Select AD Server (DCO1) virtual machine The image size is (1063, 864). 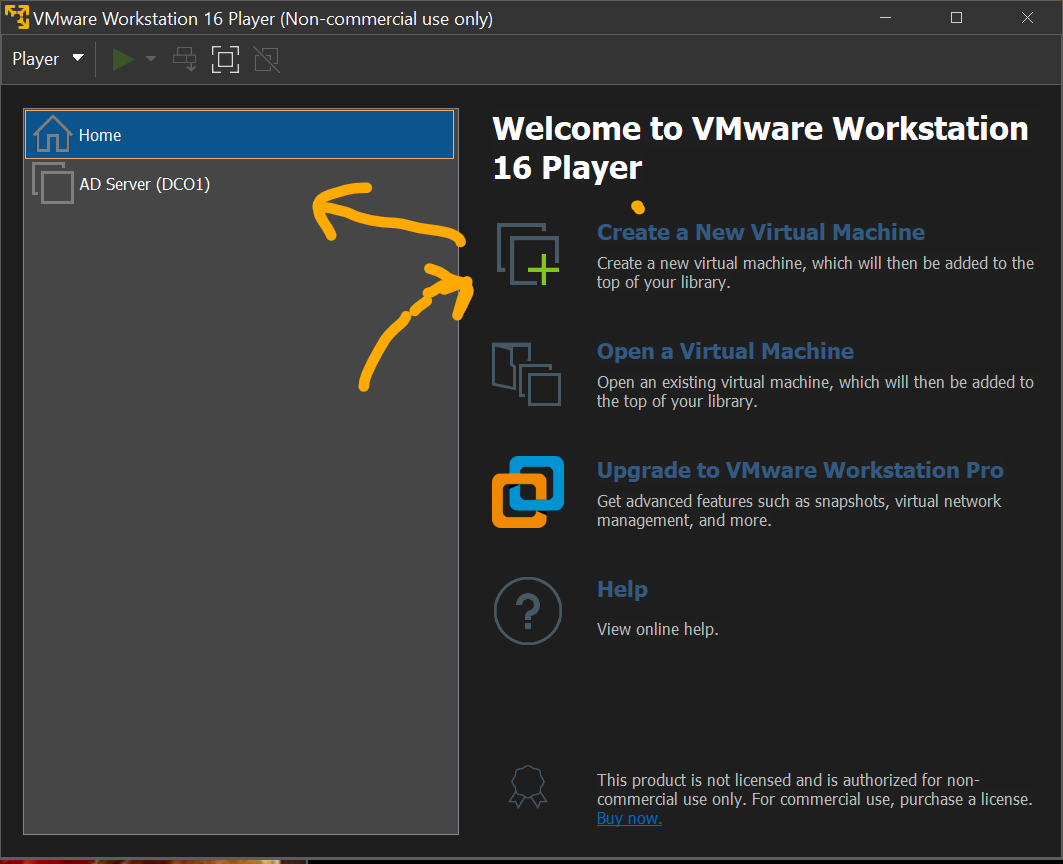click(x=239, y=184)
